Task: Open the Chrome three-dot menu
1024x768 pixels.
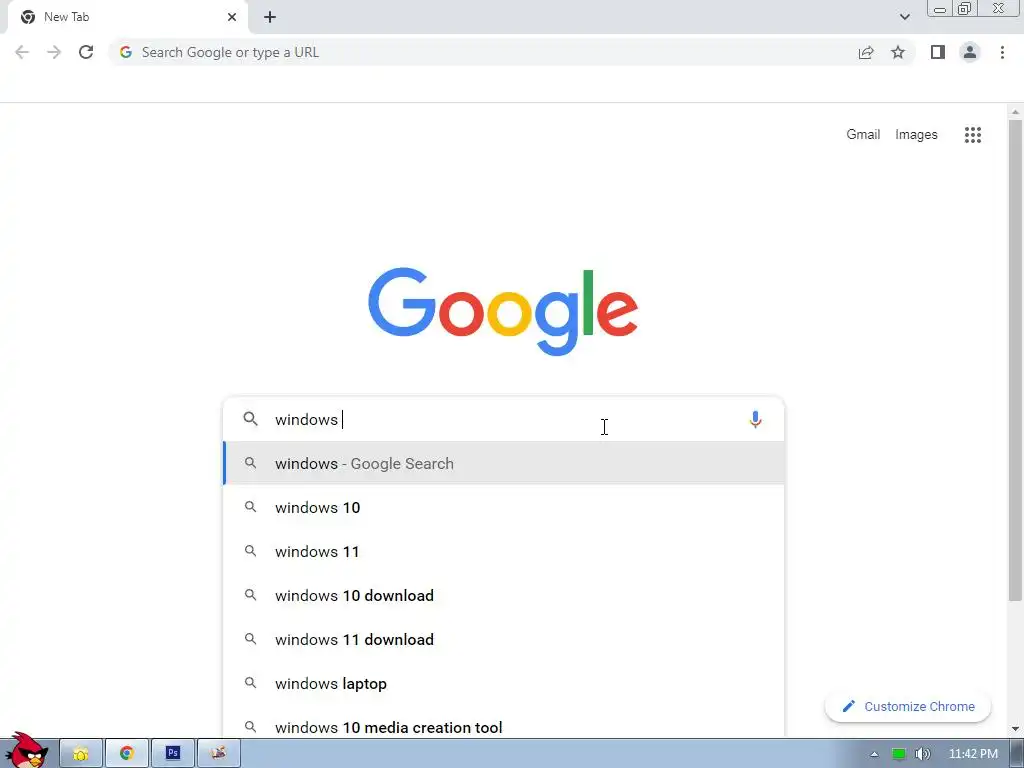Action: 1002,52
